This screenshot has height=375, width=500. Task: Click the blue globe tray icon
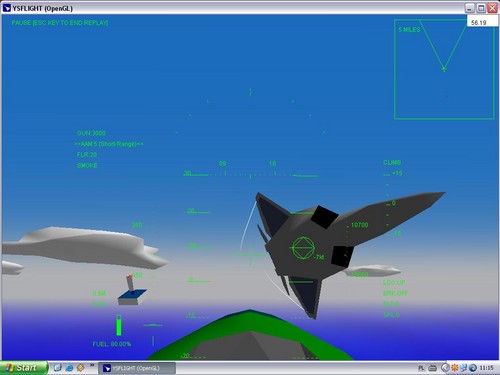point(473,368)
